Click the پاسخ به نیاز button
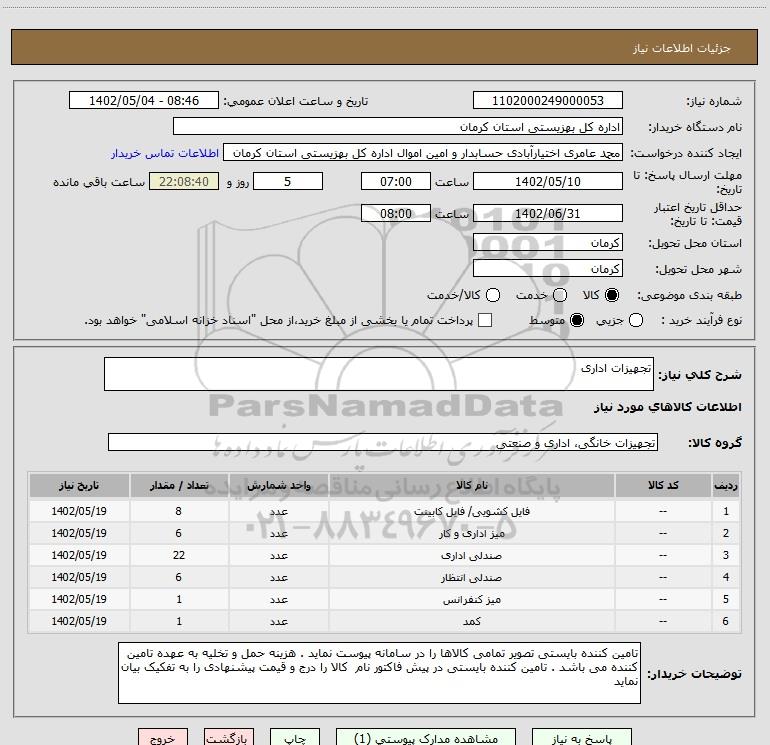Image resolution: width=770 pixels, height=745 pixels. tap(581, 738)
